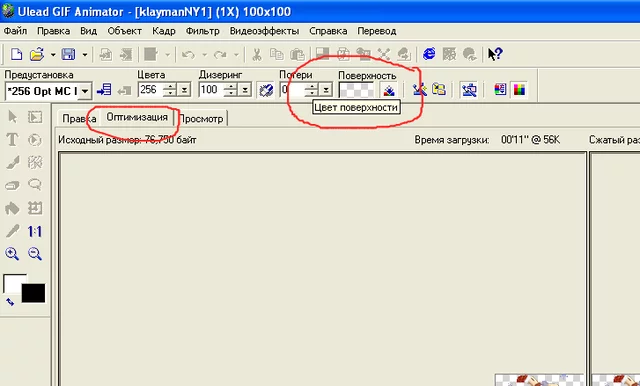Click the Исходный размер 76,750 байт text

point(127,140)
